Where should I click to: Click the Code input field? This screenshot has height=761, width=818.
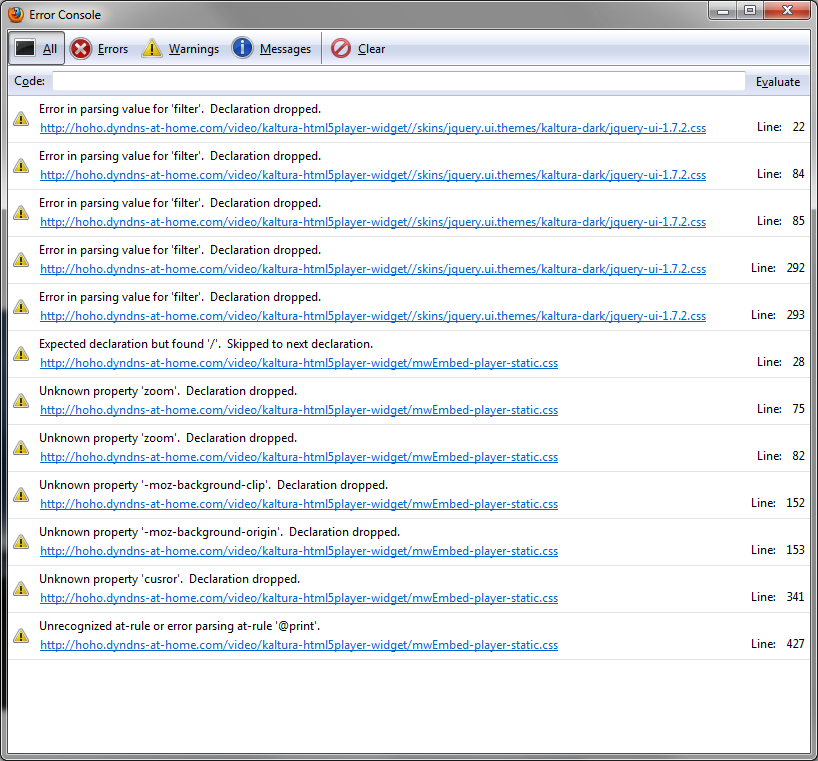(x=399, y=81)
